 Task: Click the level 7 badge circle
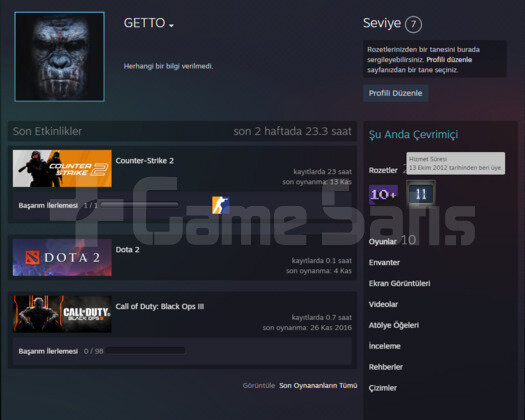(413, 24)
